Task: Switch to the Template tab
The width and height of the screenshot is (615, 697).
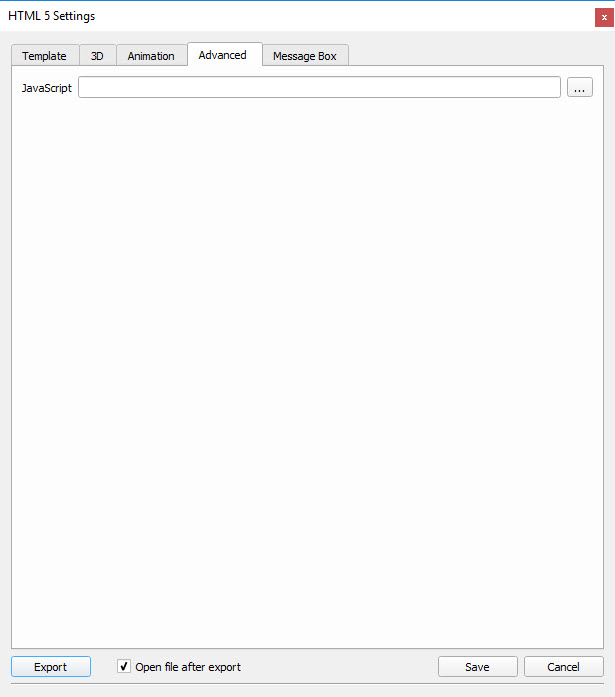Action: [45, 56]
